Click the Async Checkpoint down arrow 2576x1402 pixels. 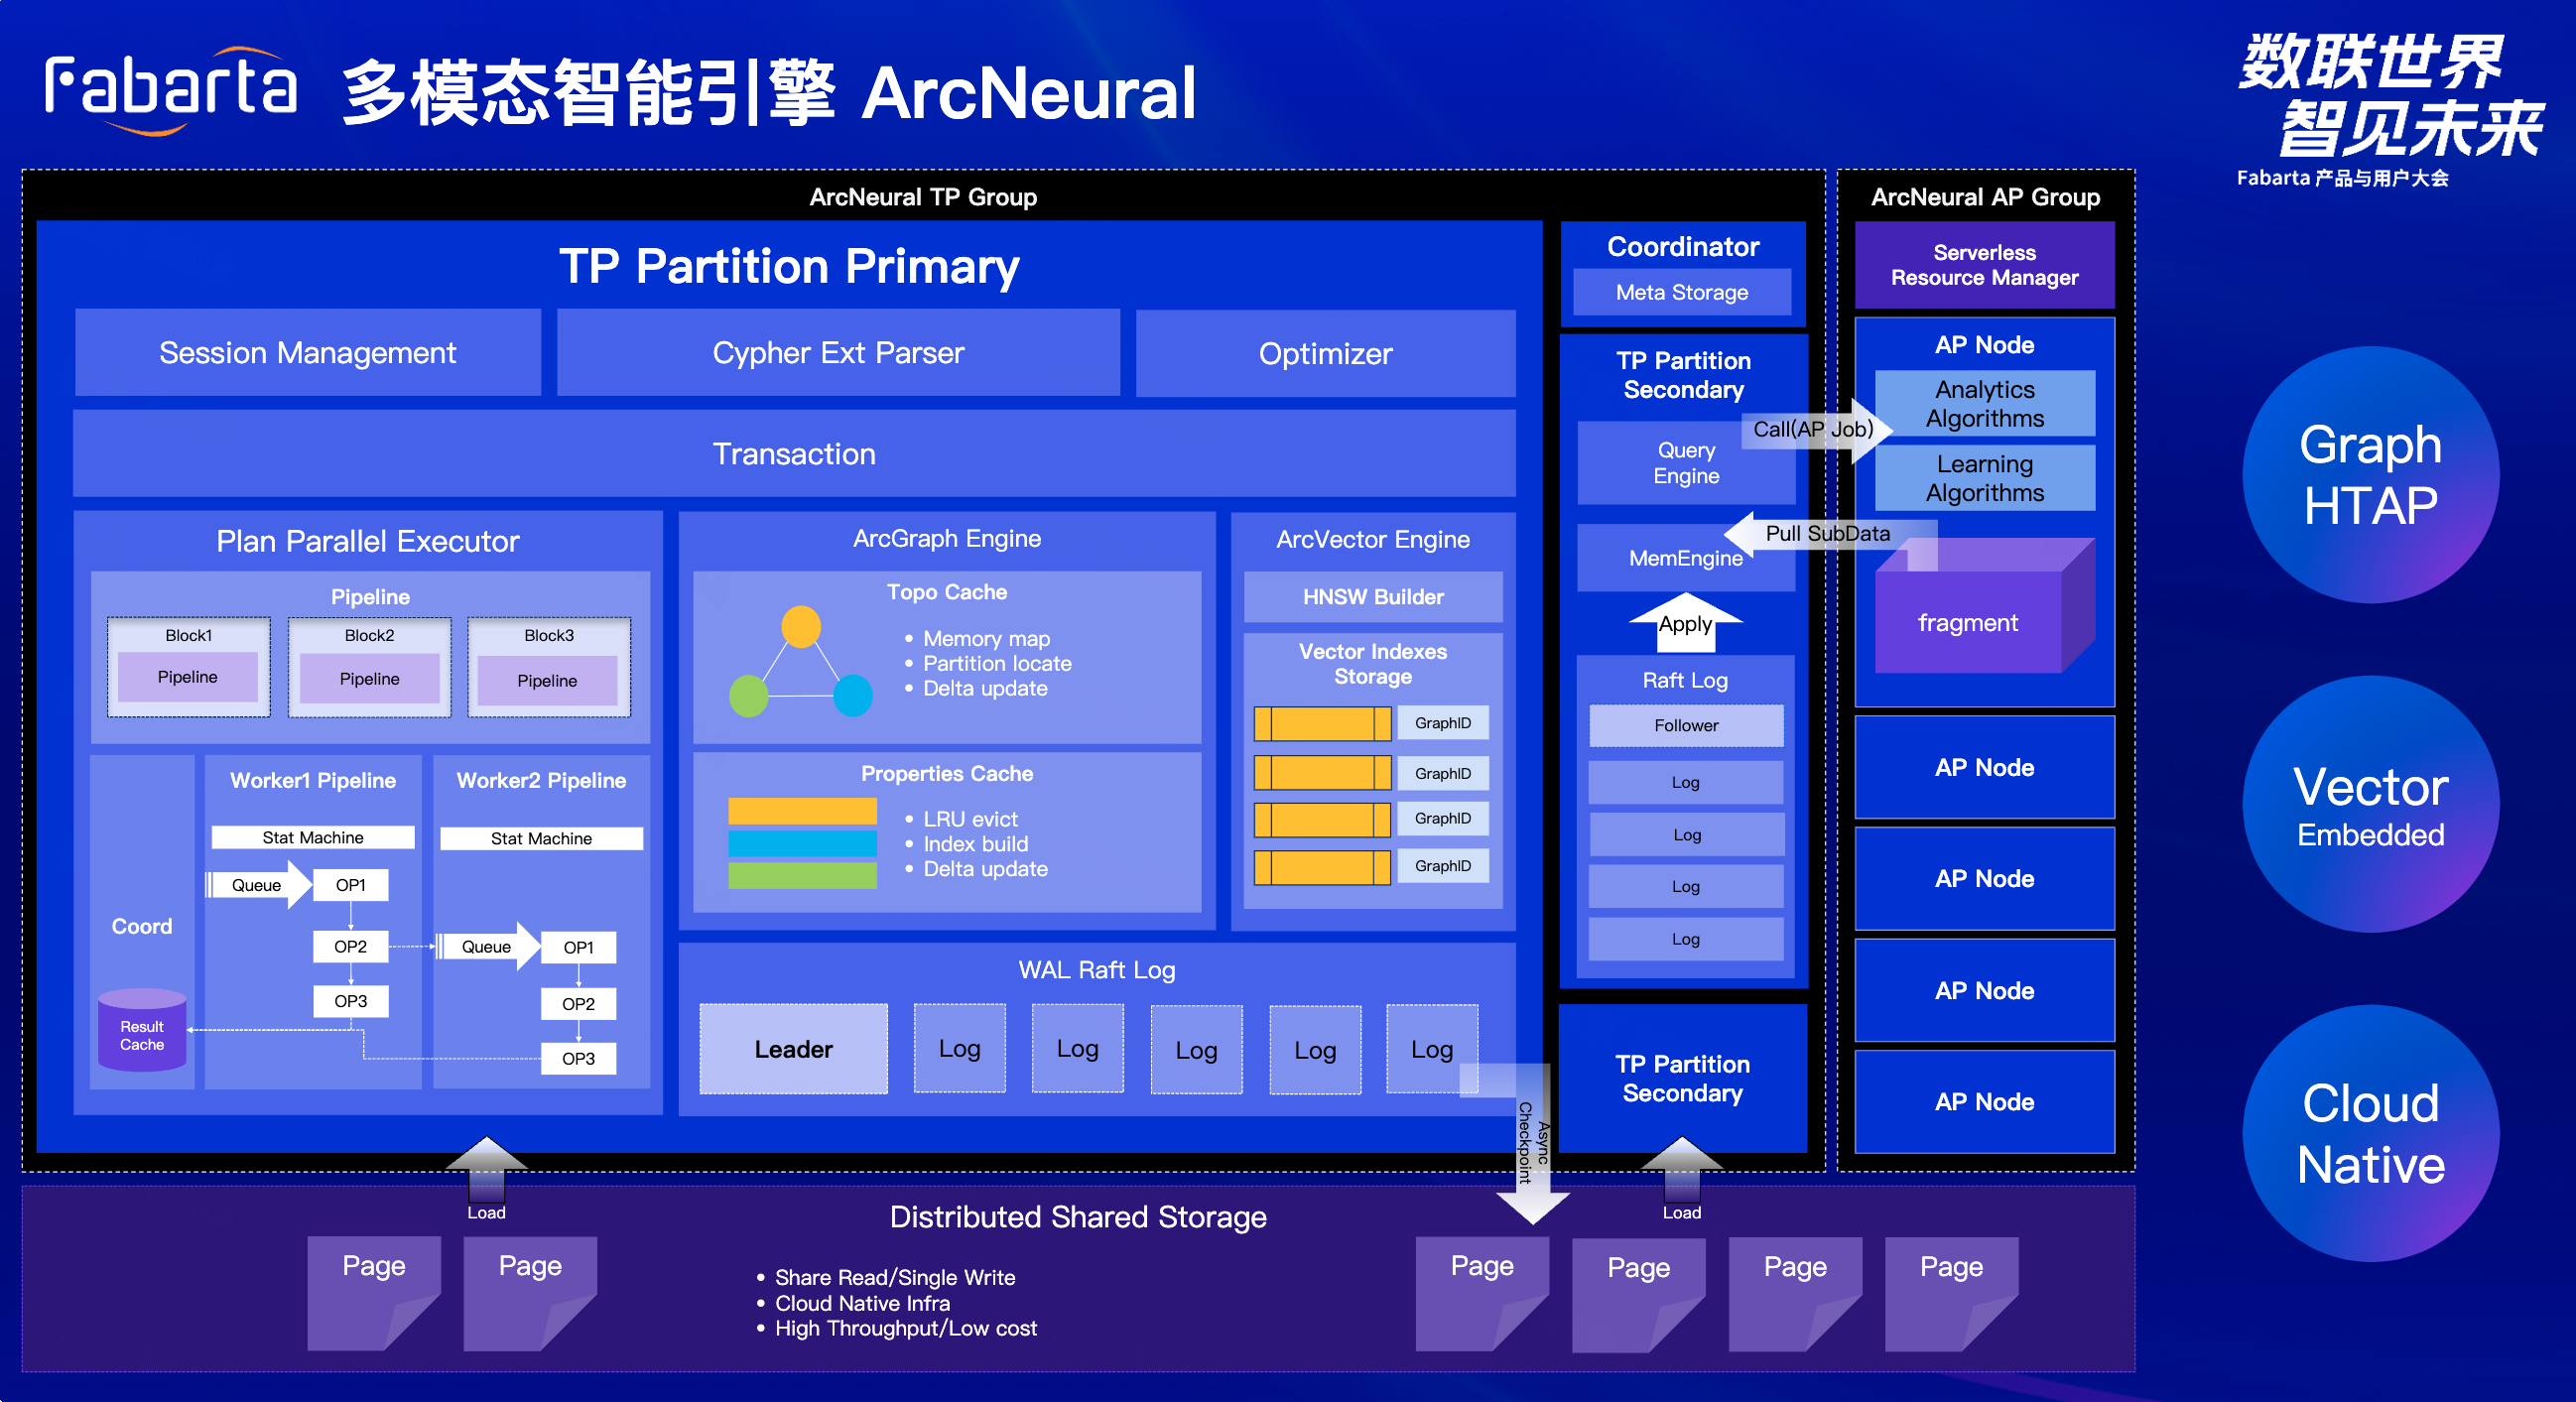point(1533,1144)
